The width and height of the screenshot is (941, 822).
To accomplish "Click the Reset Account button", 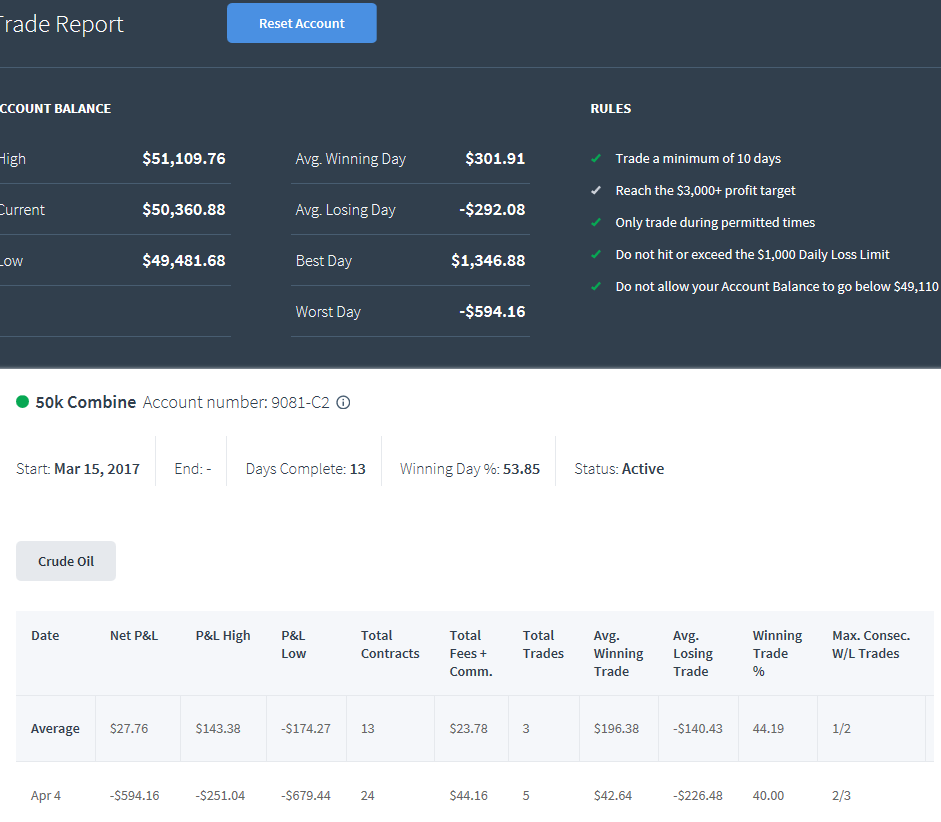I will click(x=302, y=23).
